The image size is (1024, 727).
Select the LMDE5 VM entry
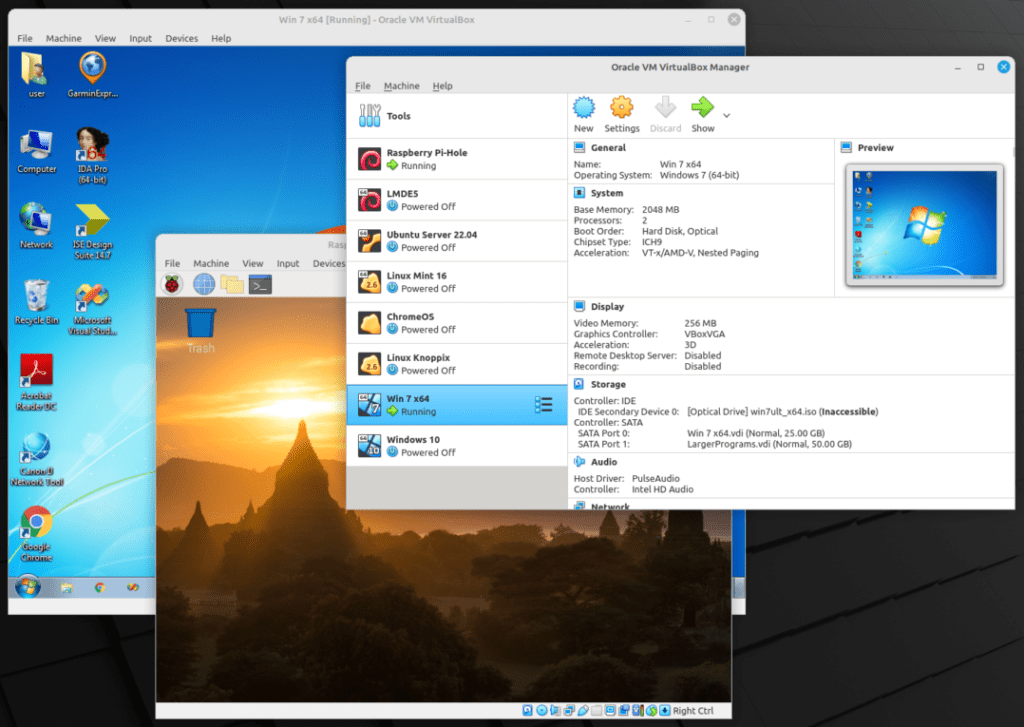pos(456,200)
